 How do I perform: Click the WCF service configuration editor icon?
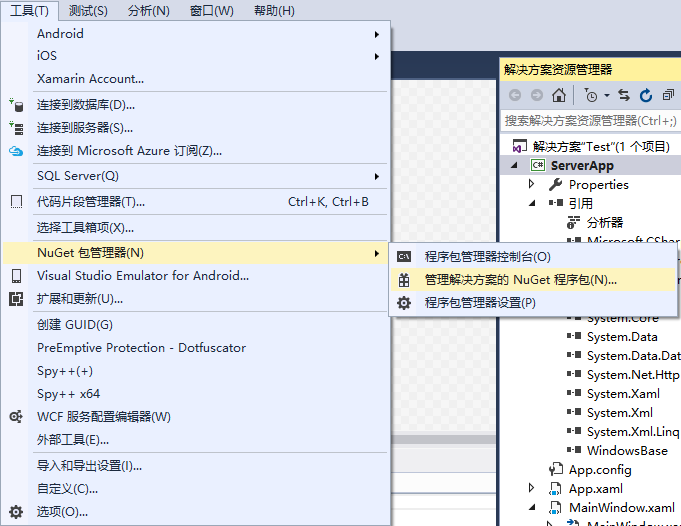[x=16, y=417]
